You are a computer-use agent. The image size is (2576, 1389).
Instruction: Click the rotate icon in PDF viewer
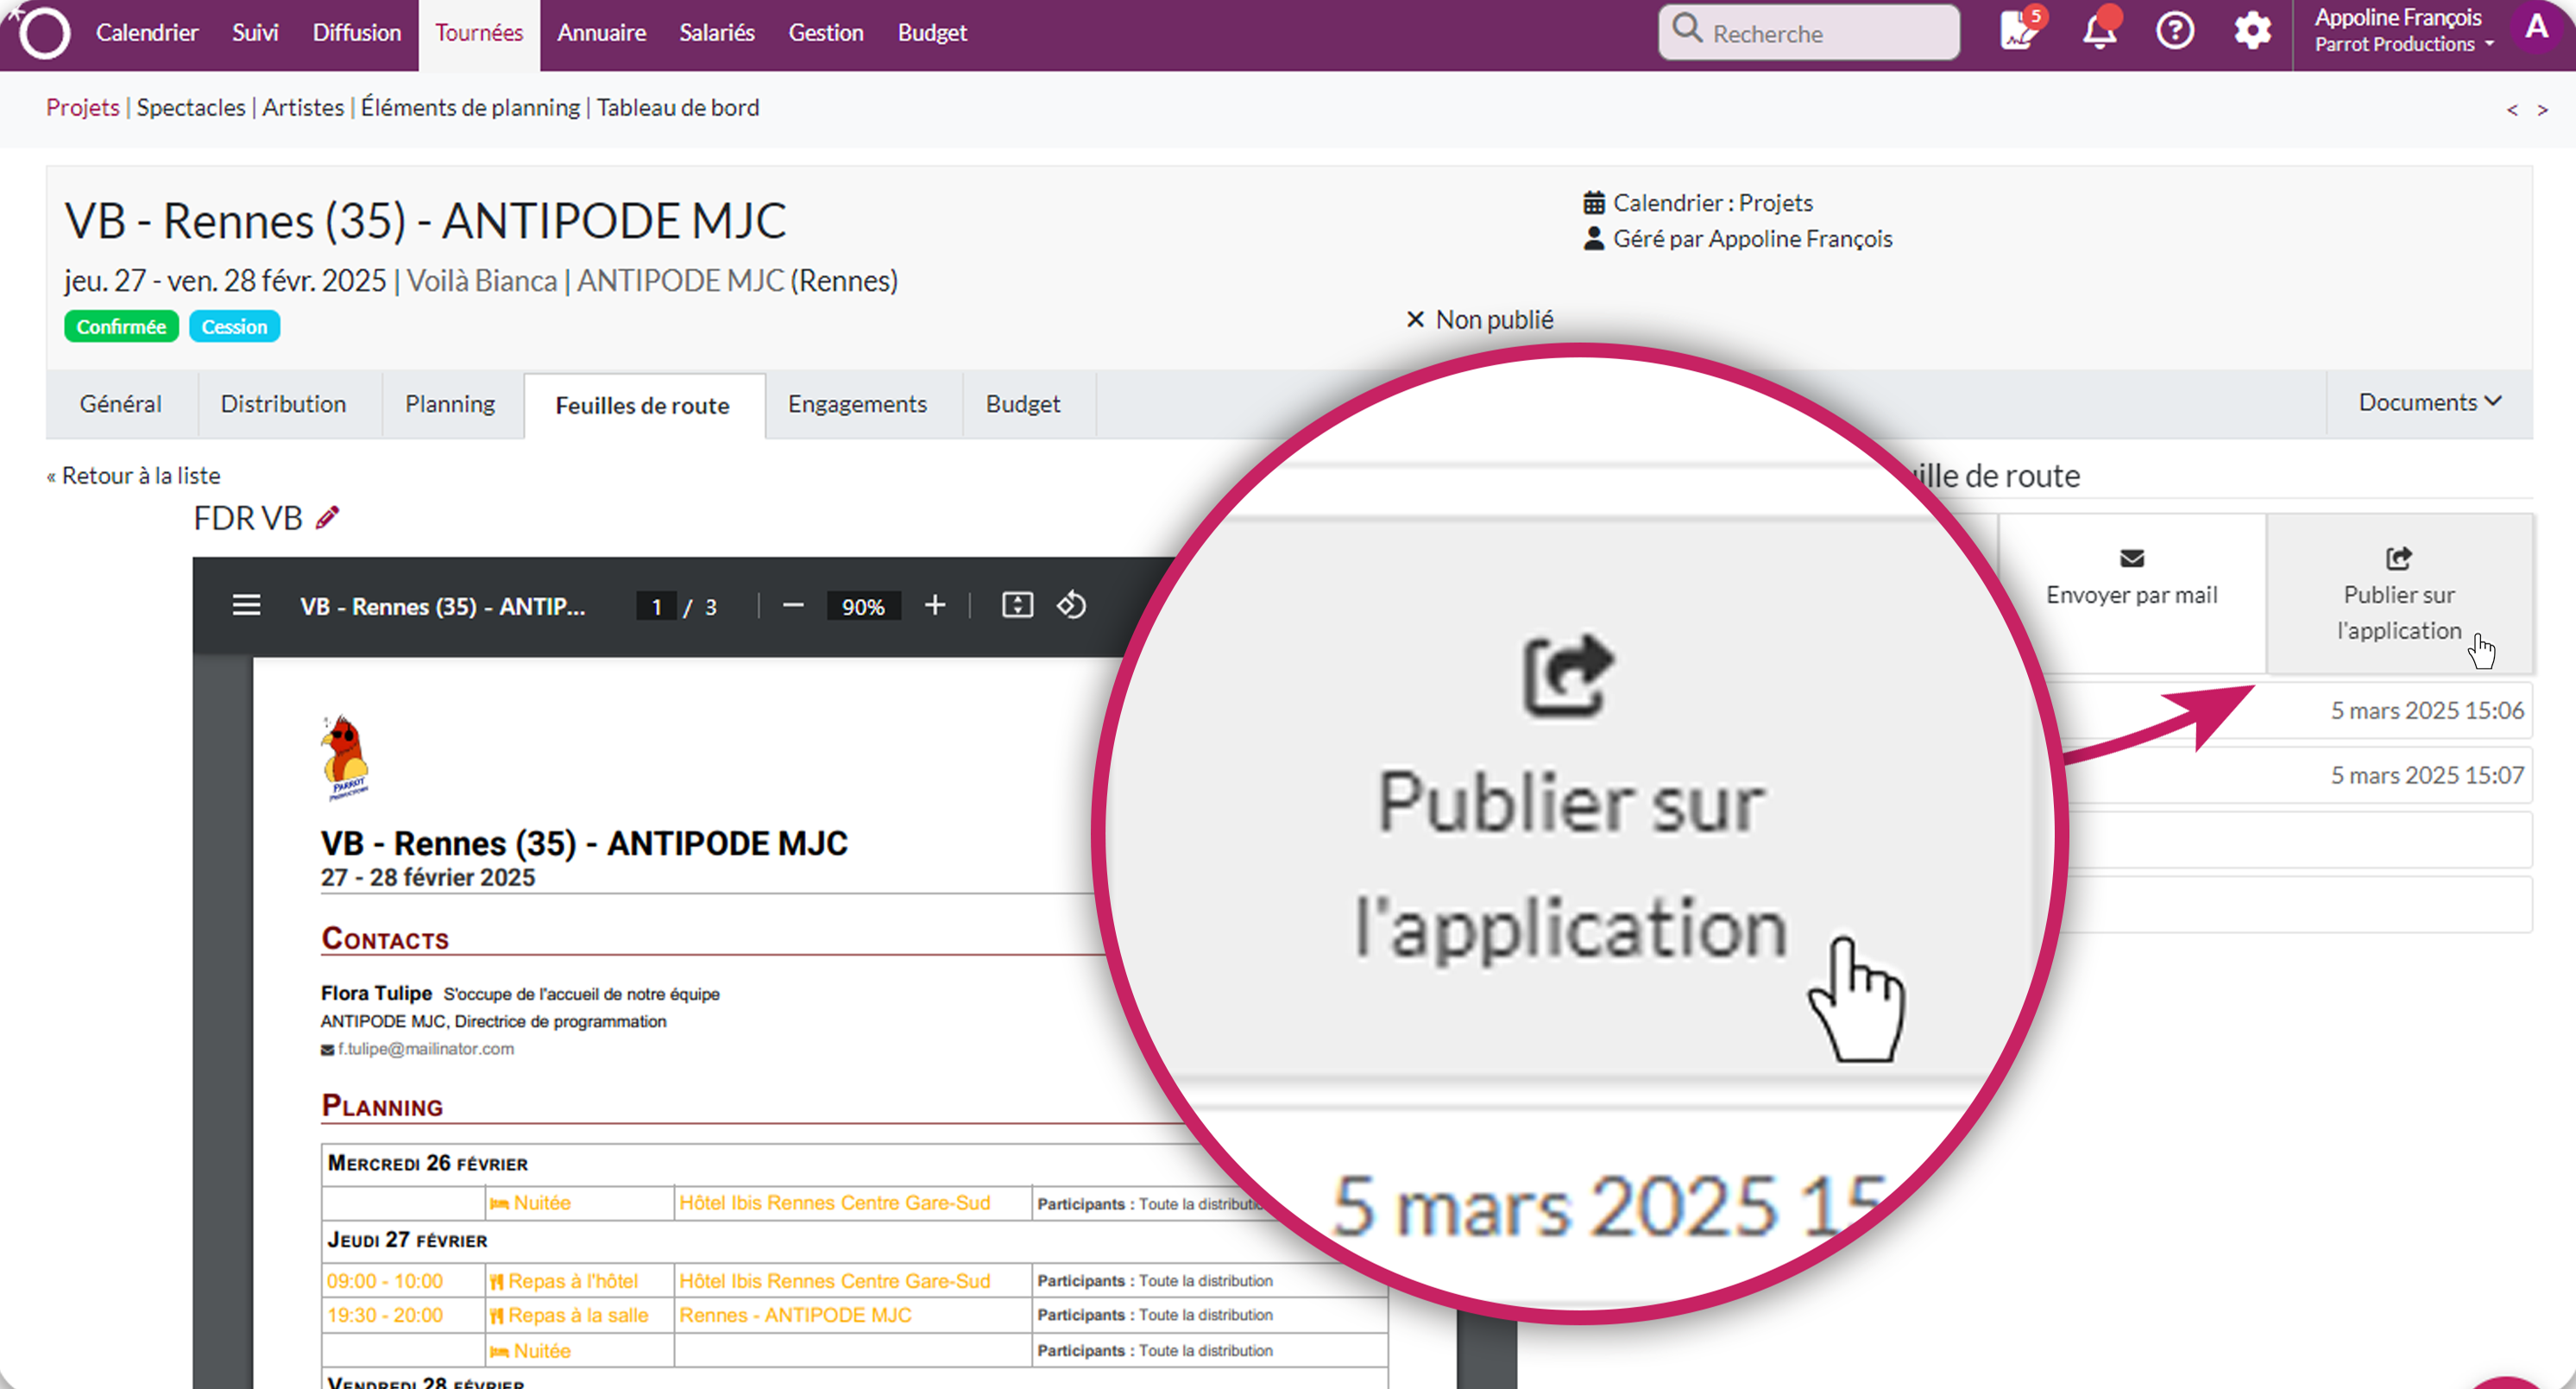pyautogui.click(x=1071, y=605)
